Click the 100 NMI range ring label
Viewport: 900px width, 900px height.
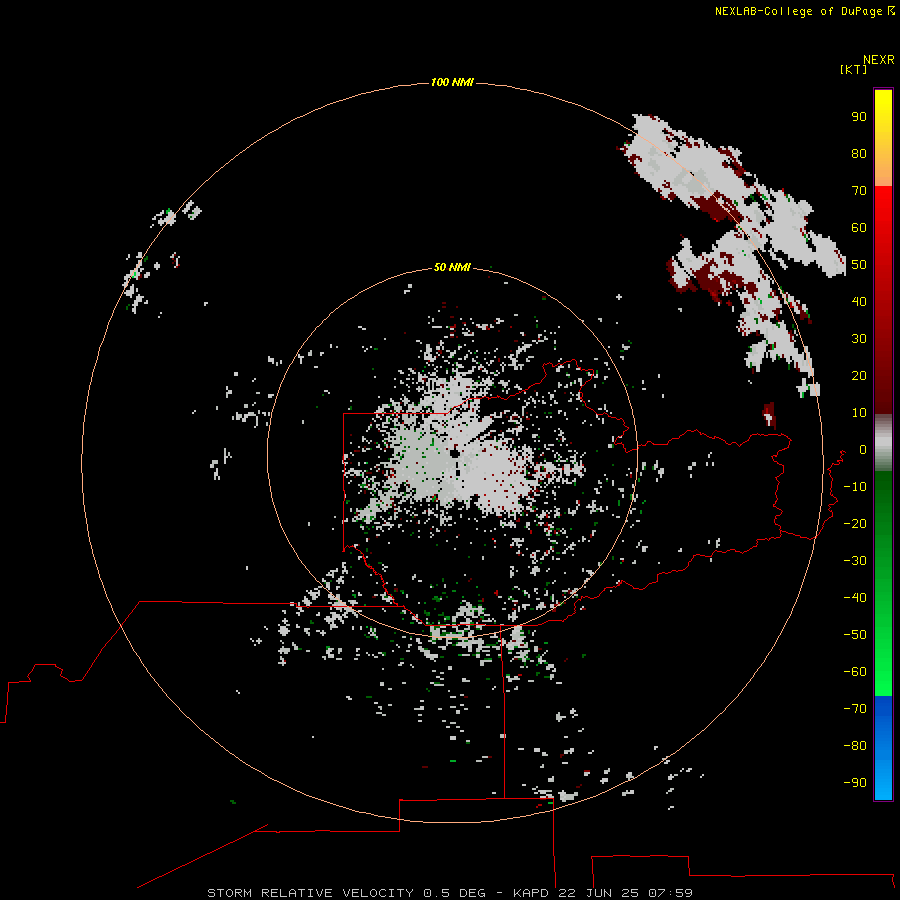tap(452, 83)
